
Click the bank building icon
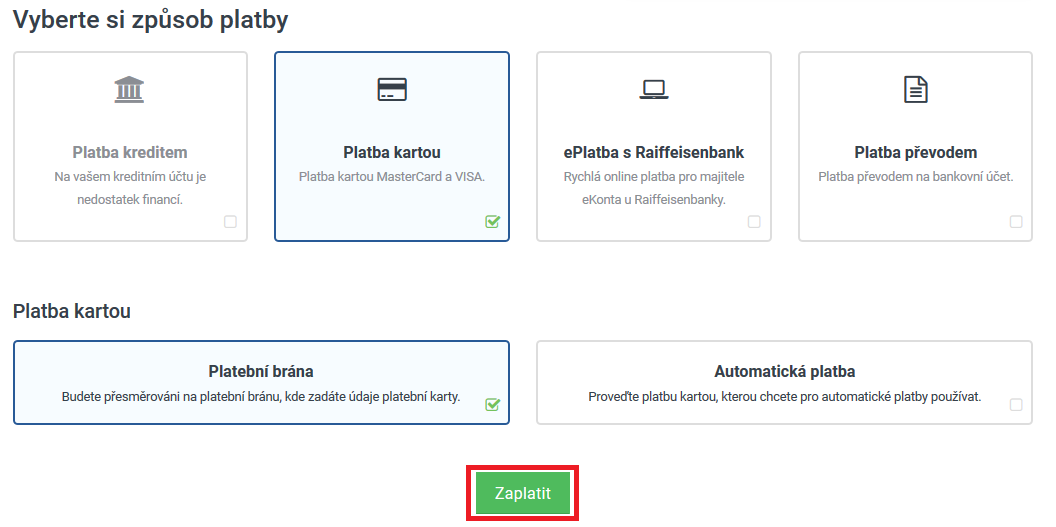point(129,90)
